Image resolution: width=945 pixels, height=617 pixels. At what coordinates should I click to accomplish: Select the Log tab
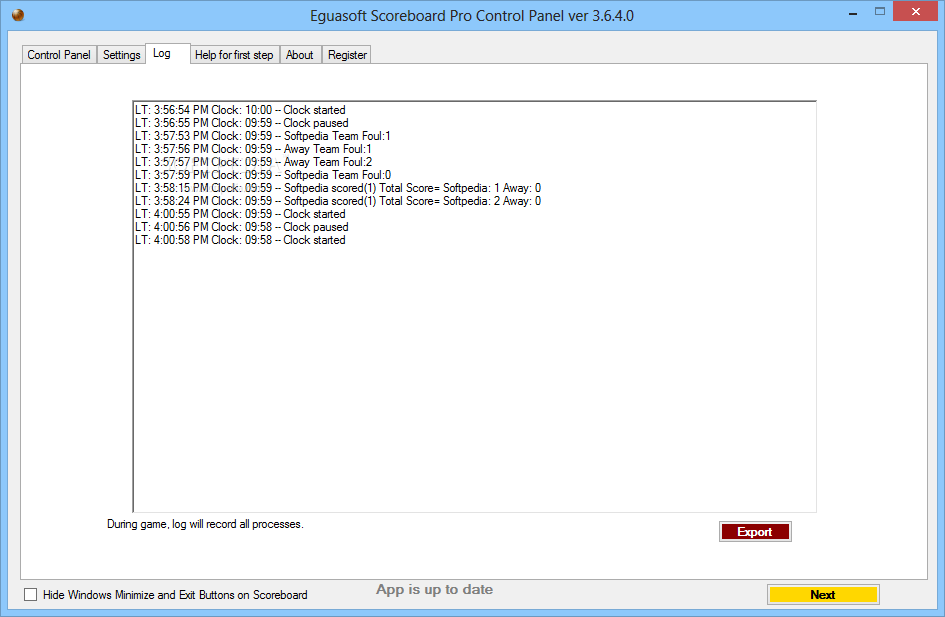click(168, 54)
